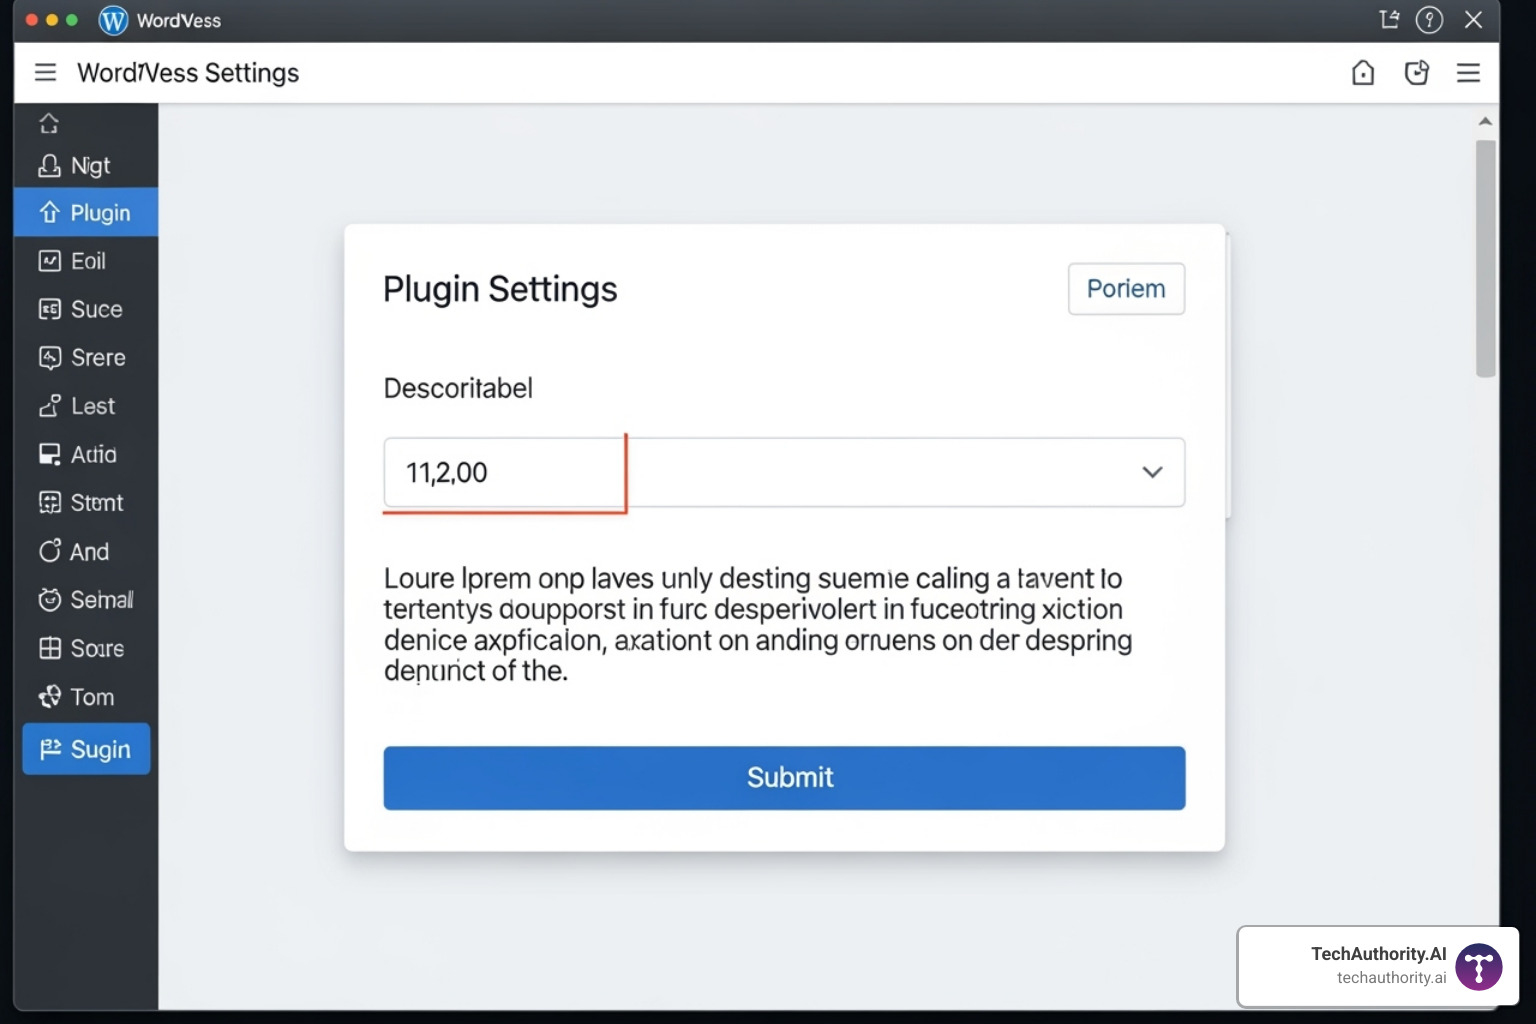Click the And refresh icon in sidebar

(85, 551)
